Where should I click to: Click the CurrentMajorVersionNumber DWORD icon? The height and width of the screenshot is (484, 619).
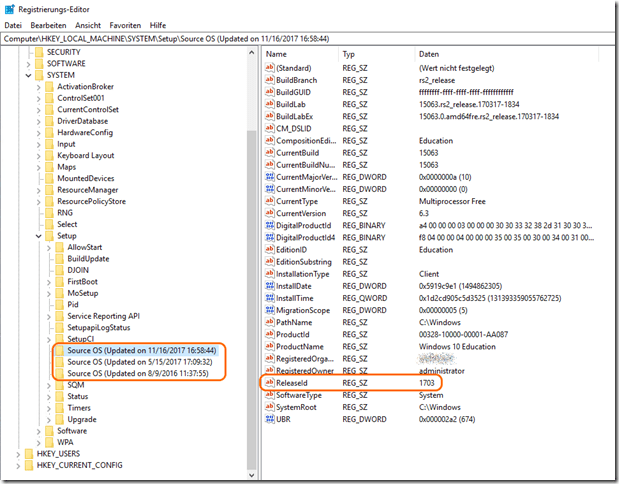tap(269, 176)
